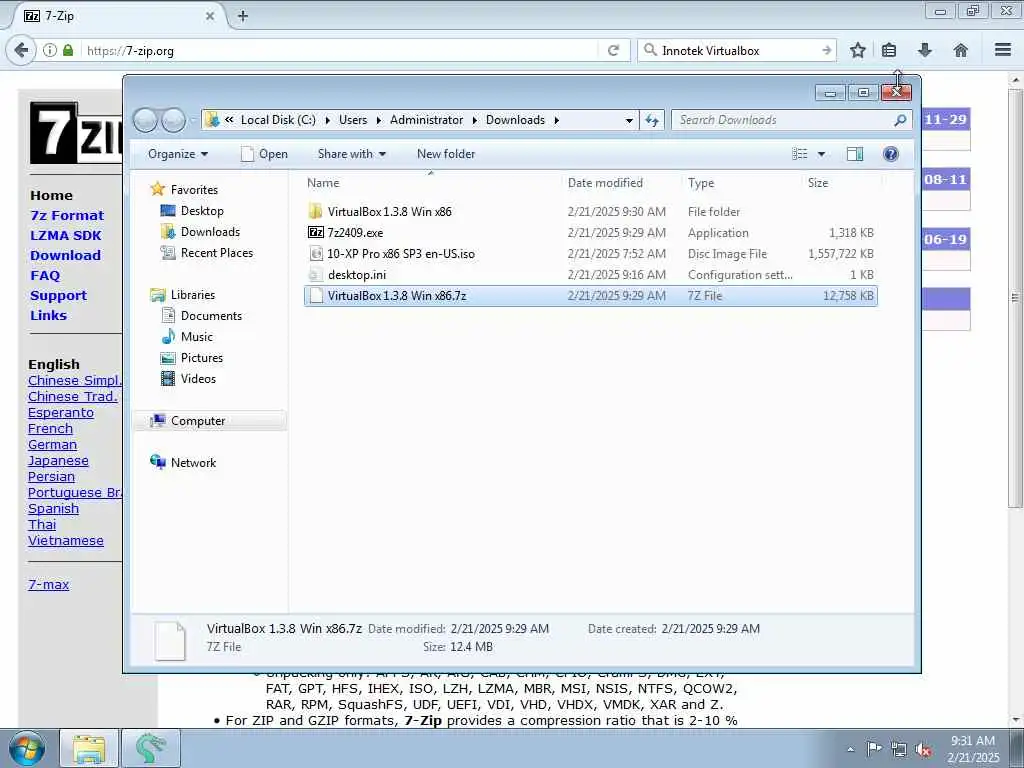Image resolution: width=1024 pixels, height=768 pixels.
Task: Open Pictures library
Action: 202,358
